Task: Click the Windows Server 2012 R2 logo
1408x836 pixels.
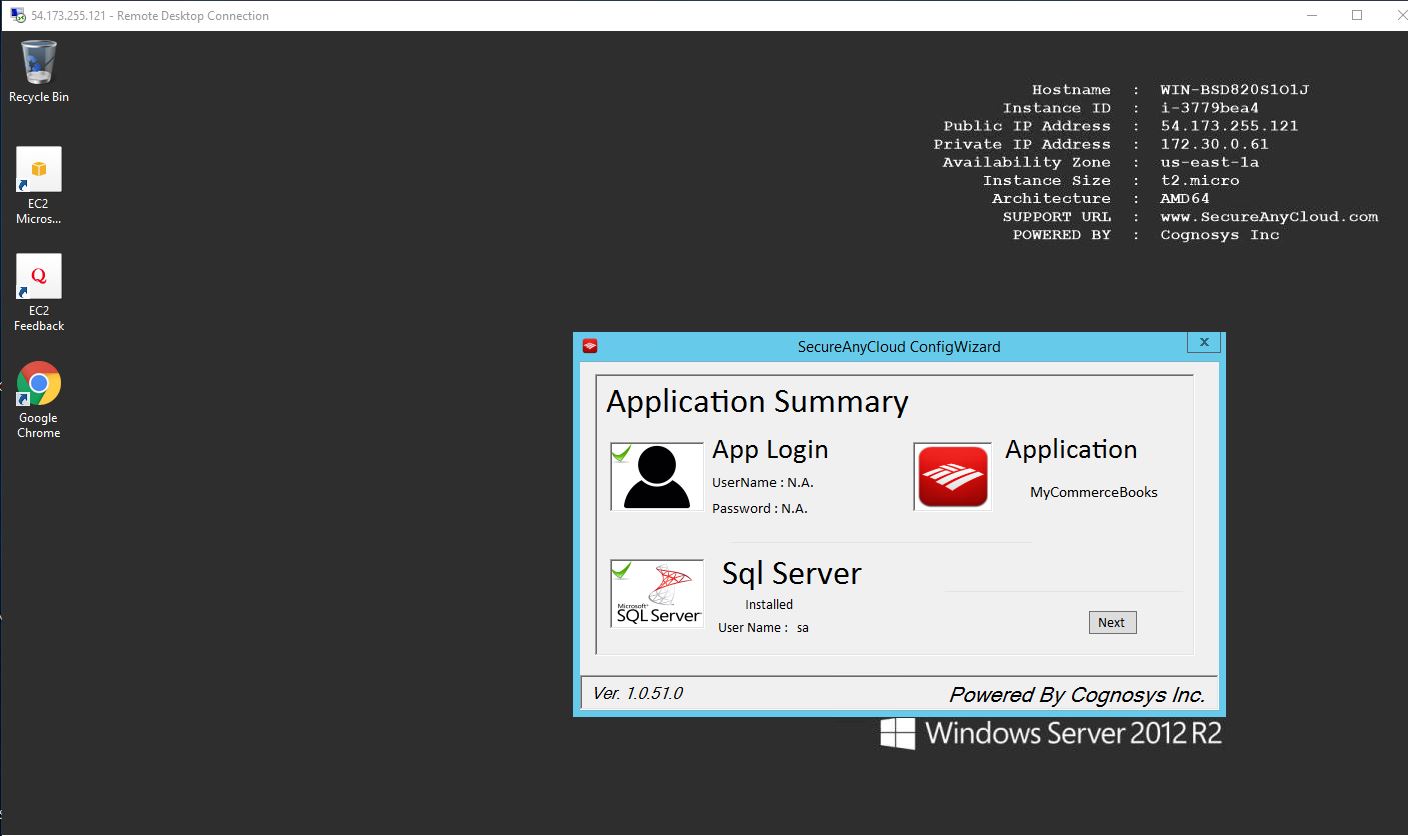Action: pos(1051,733)
